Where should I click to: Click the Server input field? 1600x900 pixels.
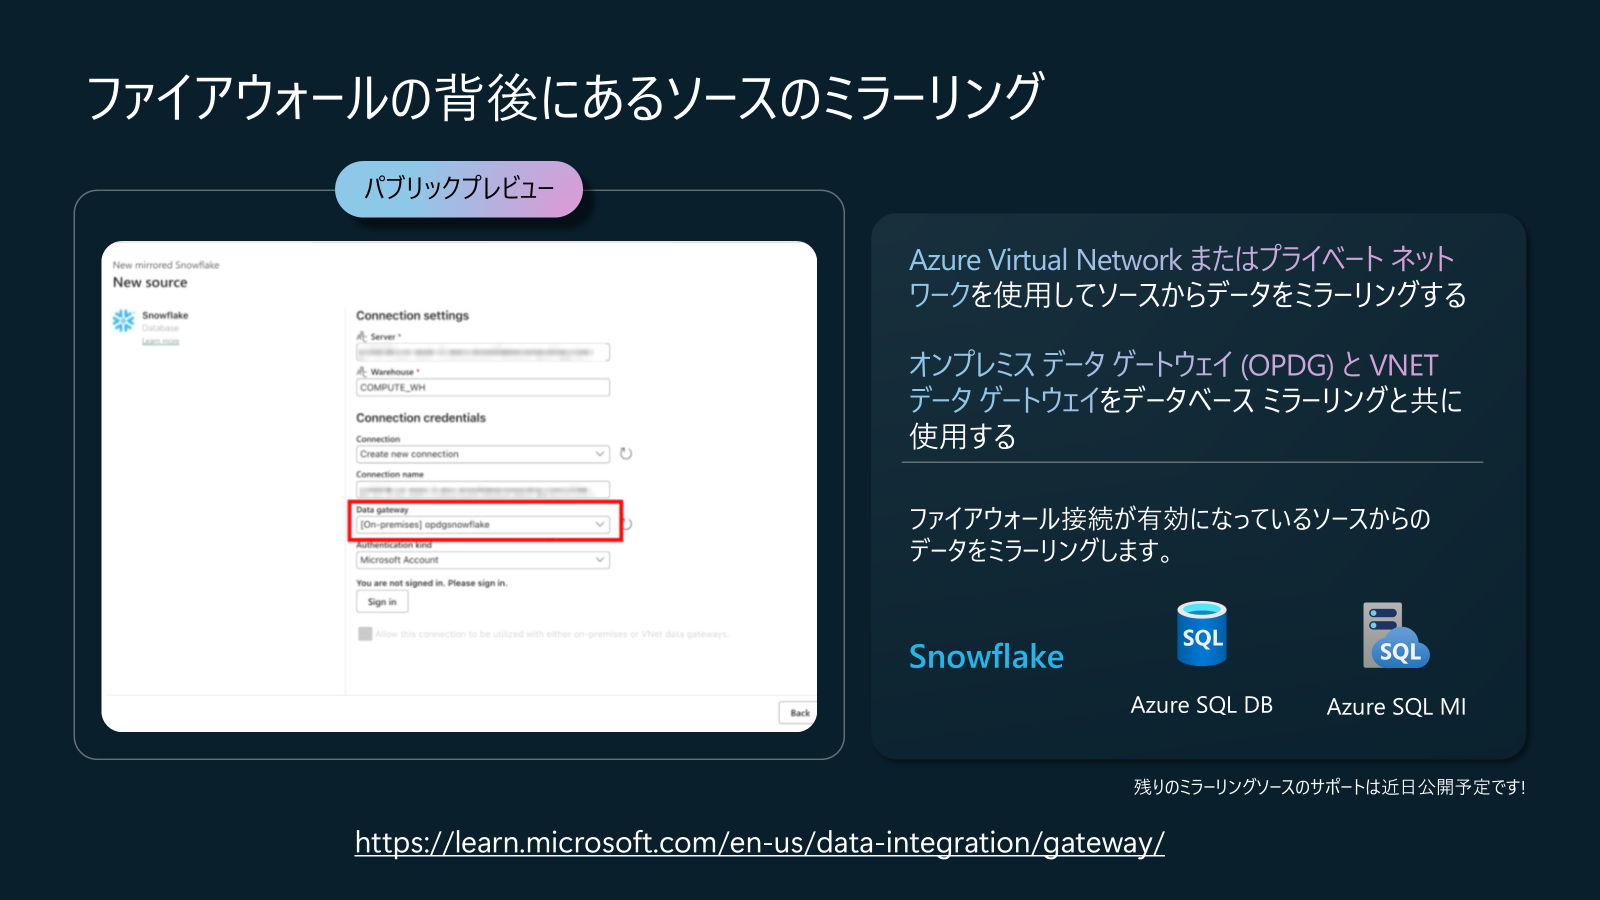[483, 352]
